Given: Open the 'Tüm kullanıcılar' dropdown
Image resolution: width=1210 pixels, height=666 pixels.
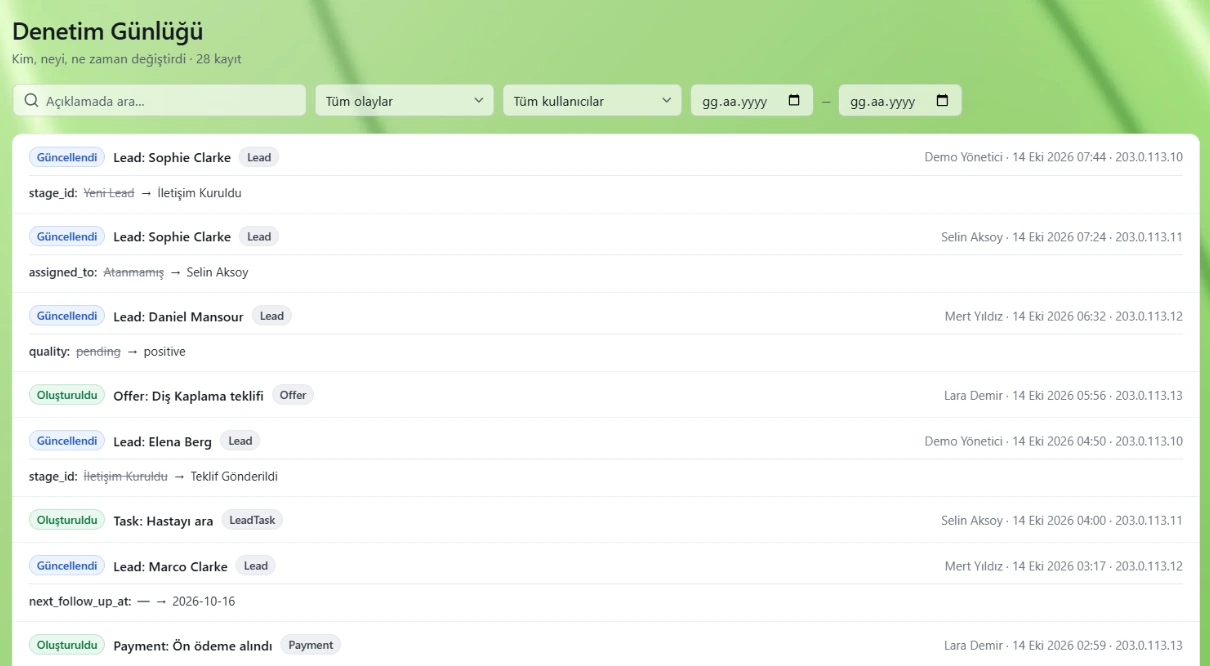Looking at the screenshot, I should pos(592,100).
